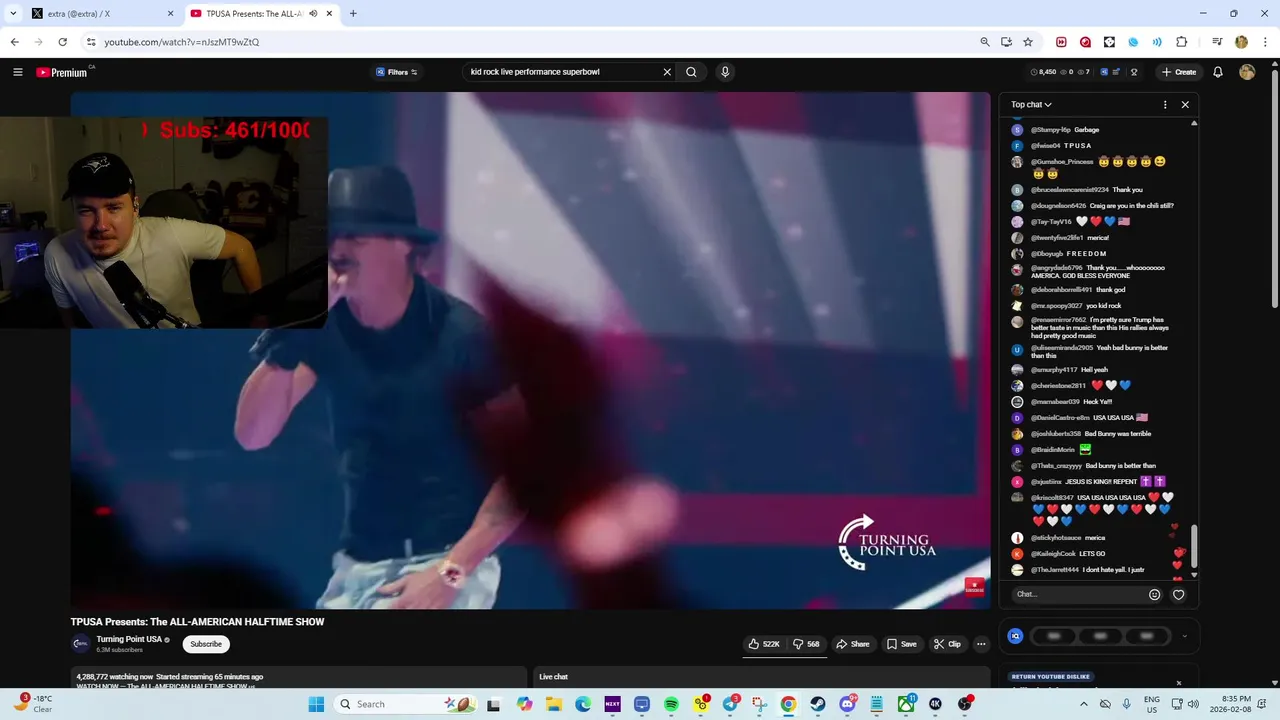Viewport: 1280px width, 720px height.
Task: Like the video showing 522K
Action: [x=764, y=644]
